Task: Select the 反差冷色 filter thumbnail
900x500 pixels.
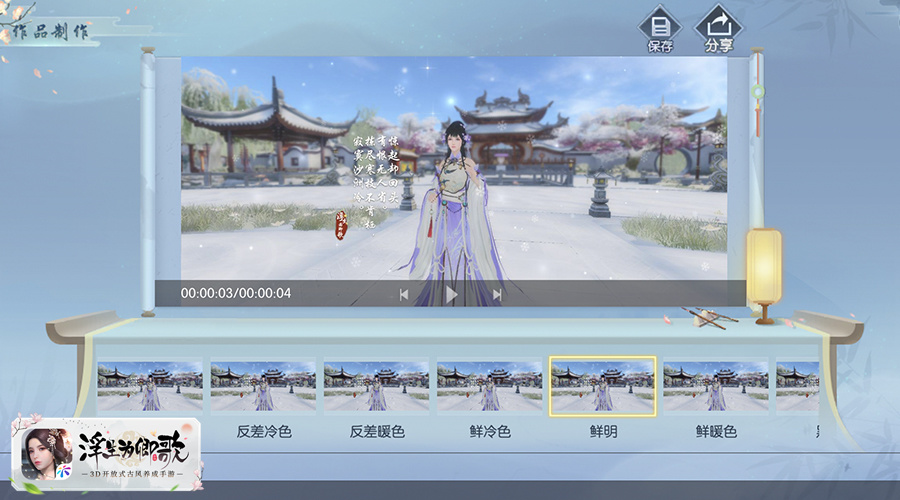Action: [263, 386]
